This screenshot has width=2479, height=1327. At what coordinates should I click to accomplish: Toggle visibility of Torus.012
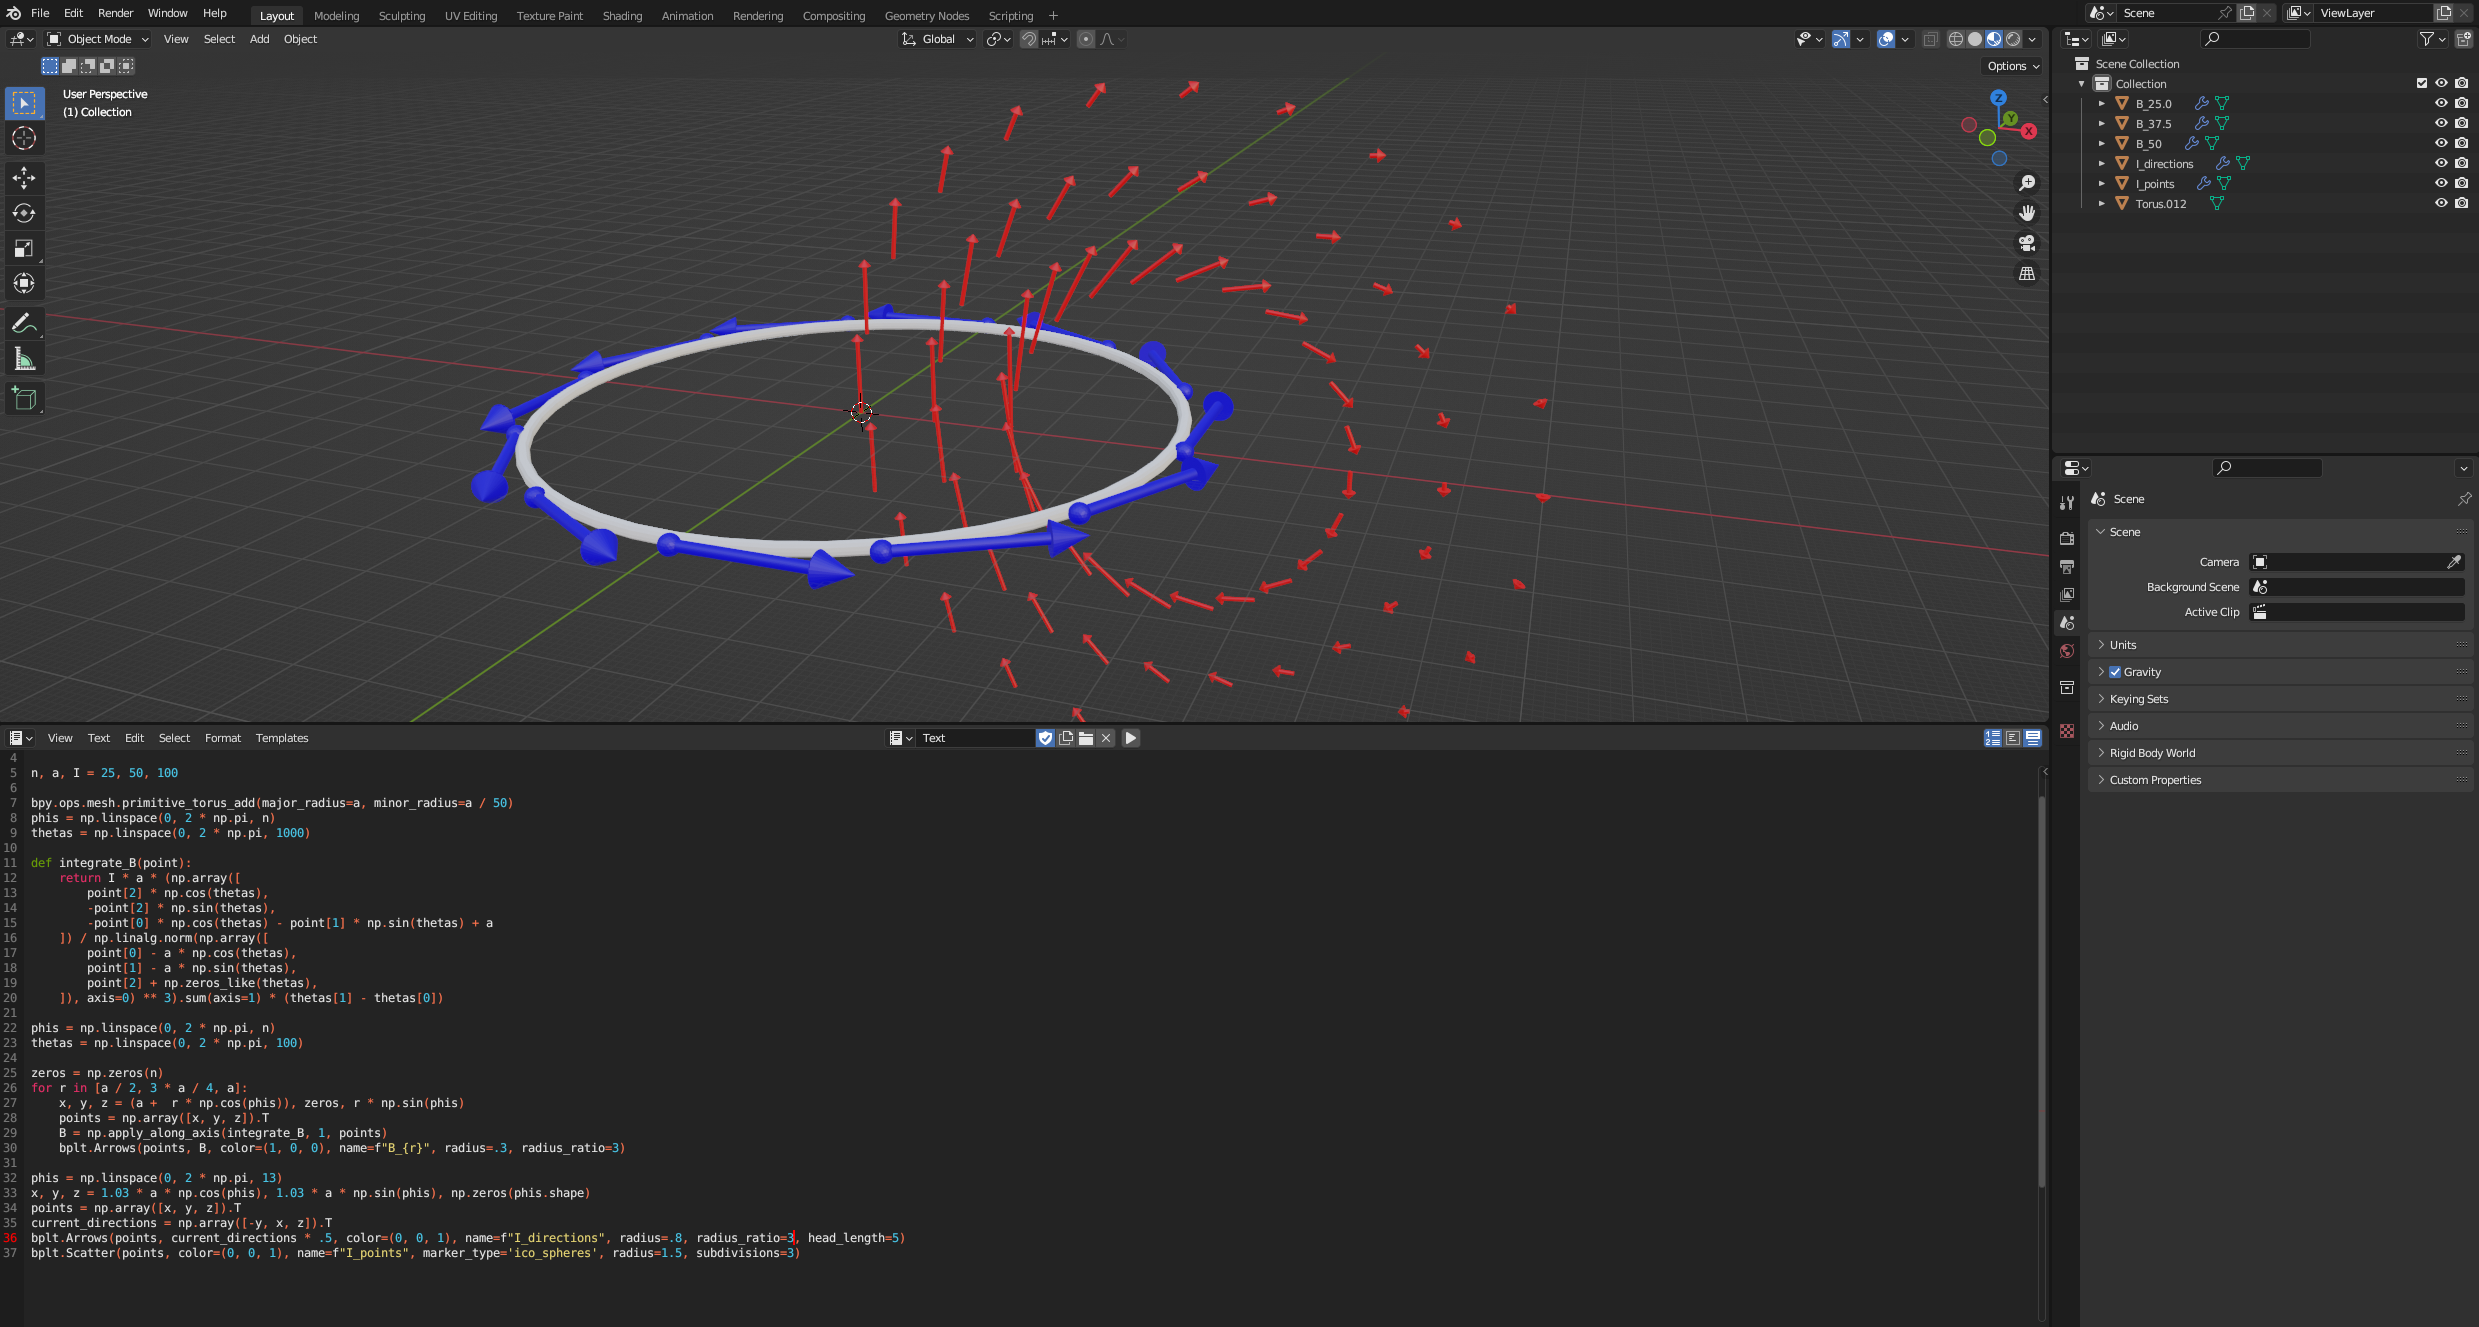[2441, 203]
